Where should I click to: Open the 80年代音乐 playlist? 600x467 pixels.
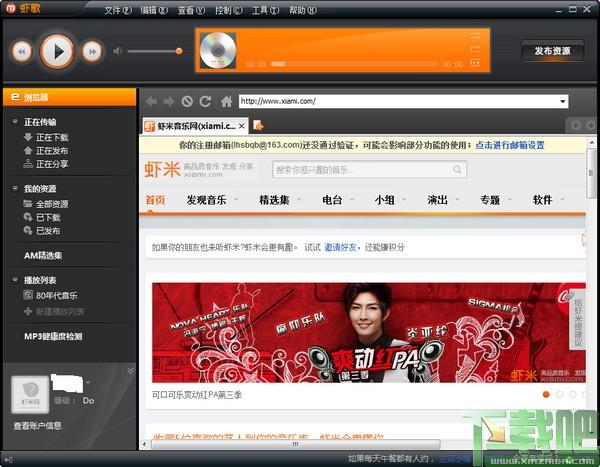coord(51,295)
